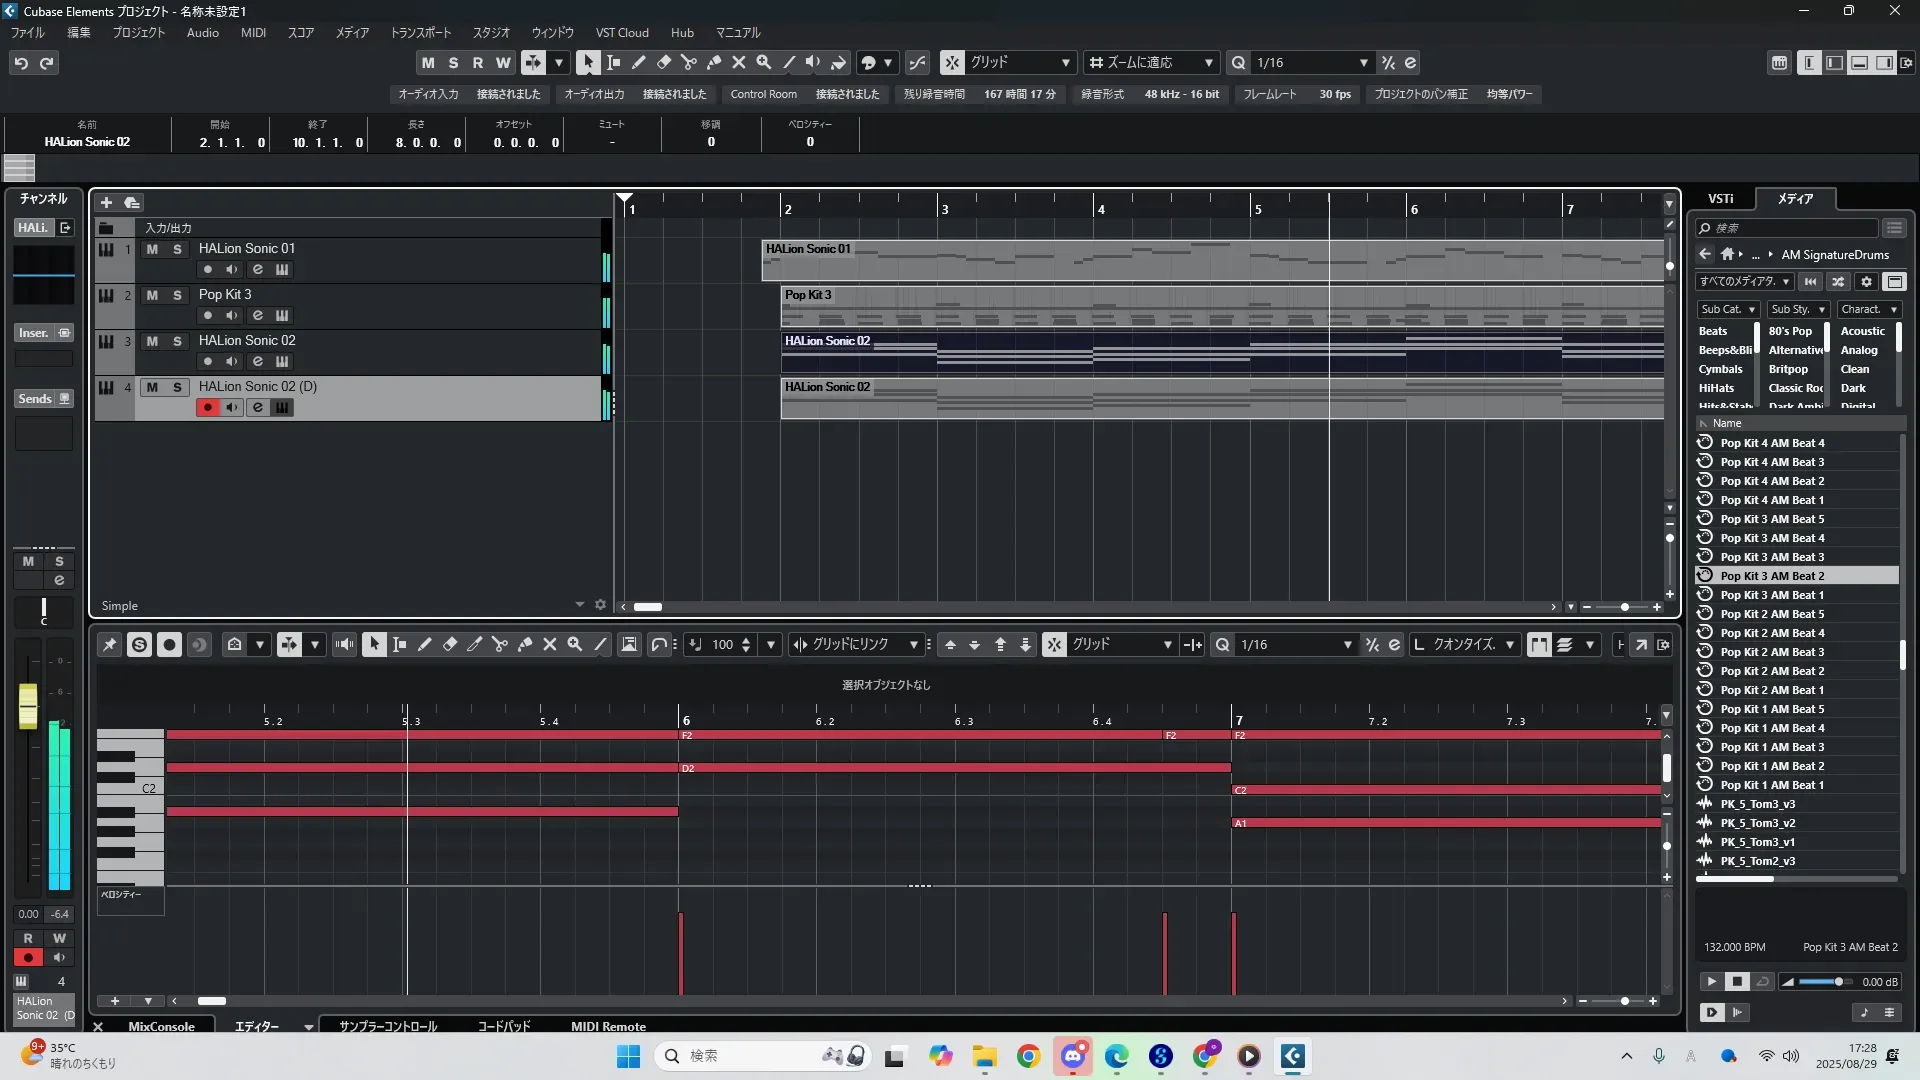Select Pop Kit 2 AM Beat 3 loop

pos(1771,652)
